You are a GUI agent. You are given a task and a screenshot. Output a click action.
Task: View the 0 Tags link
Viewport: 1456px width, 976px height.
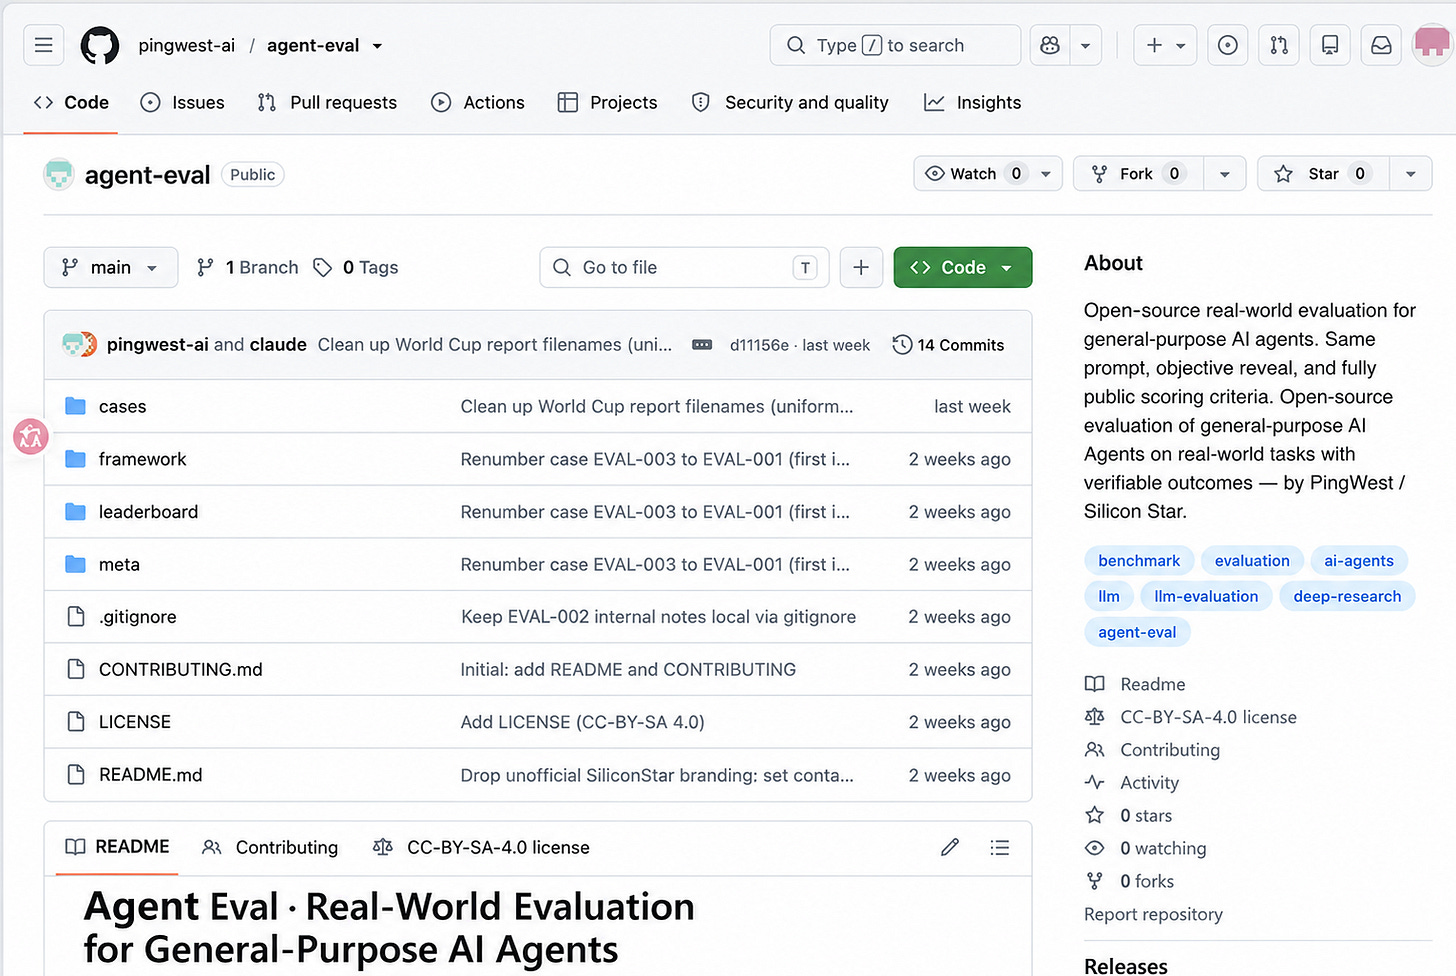point(356,267)
